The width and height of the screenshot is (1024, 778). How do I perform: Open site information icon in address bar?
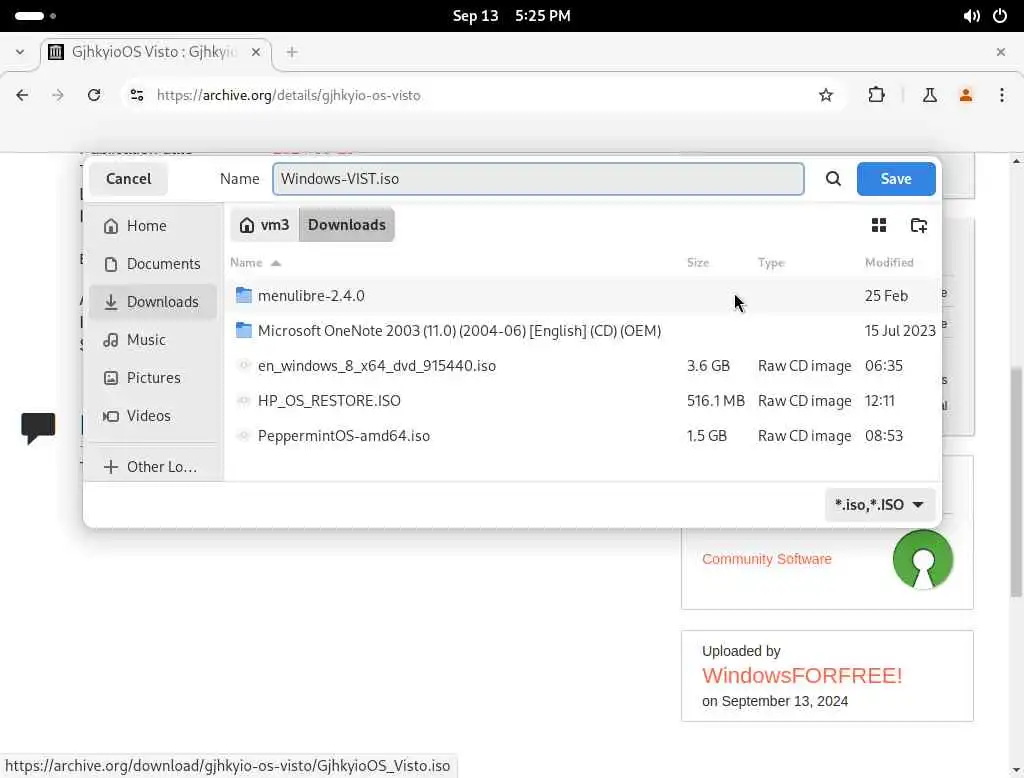(x=136, y=95)
